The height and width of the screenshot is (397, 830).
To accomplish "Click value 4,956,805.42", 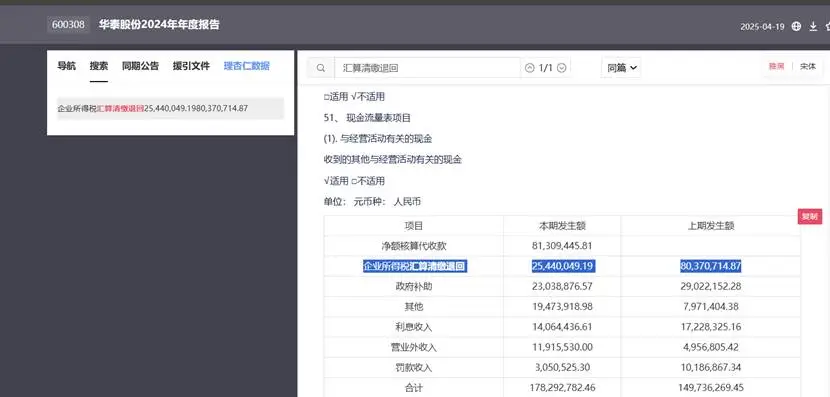I will [710, 347].
